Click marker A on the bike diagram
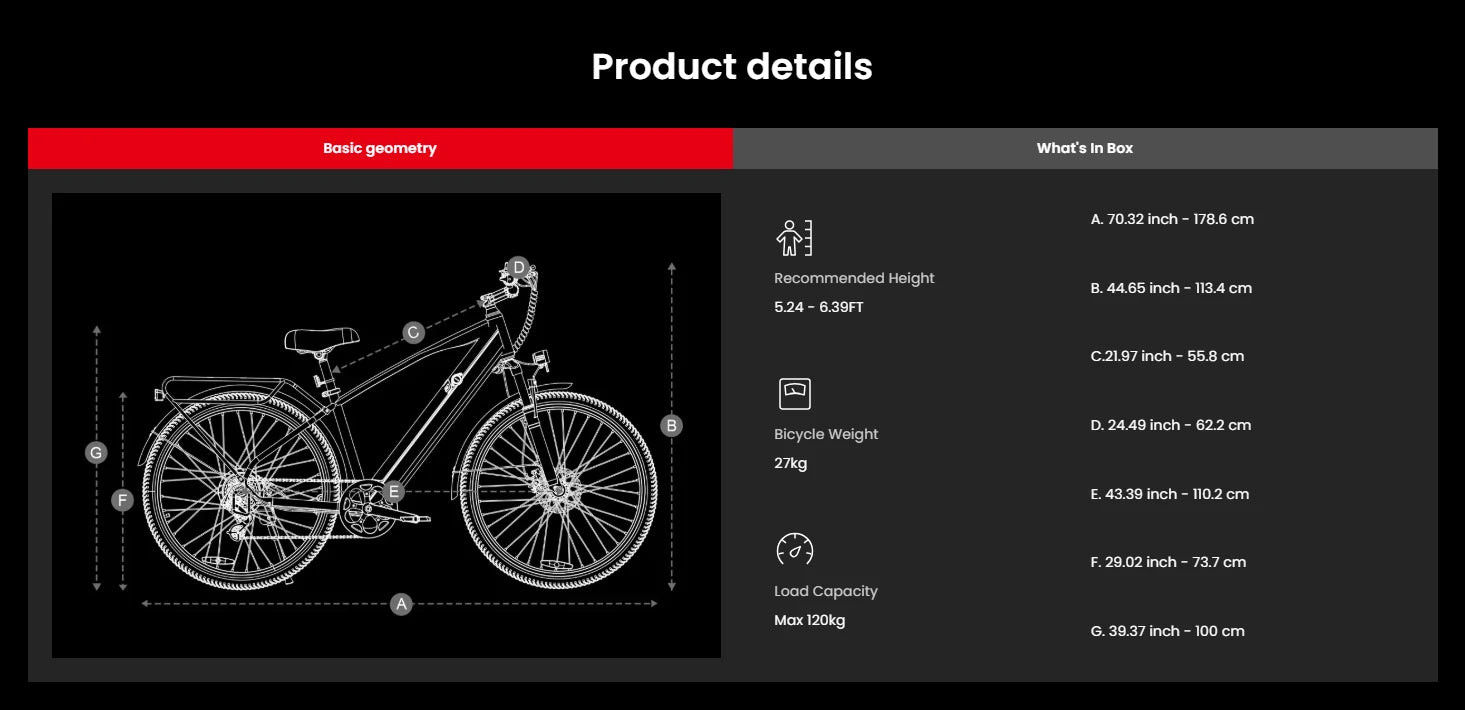The width and height of the screenshot is (1465, 710). pos(401,604)
